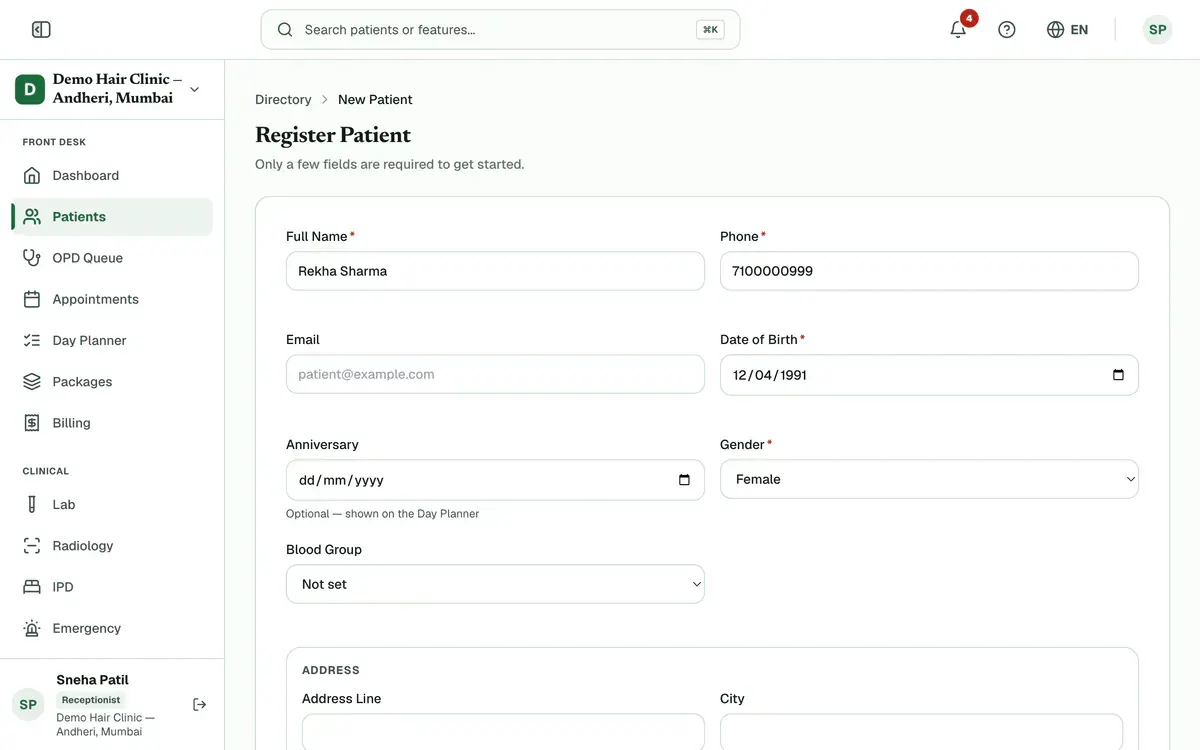Viewport: 1200px width, 750px height.
Task: Open the Radiology section
Action: pos(112,546)
